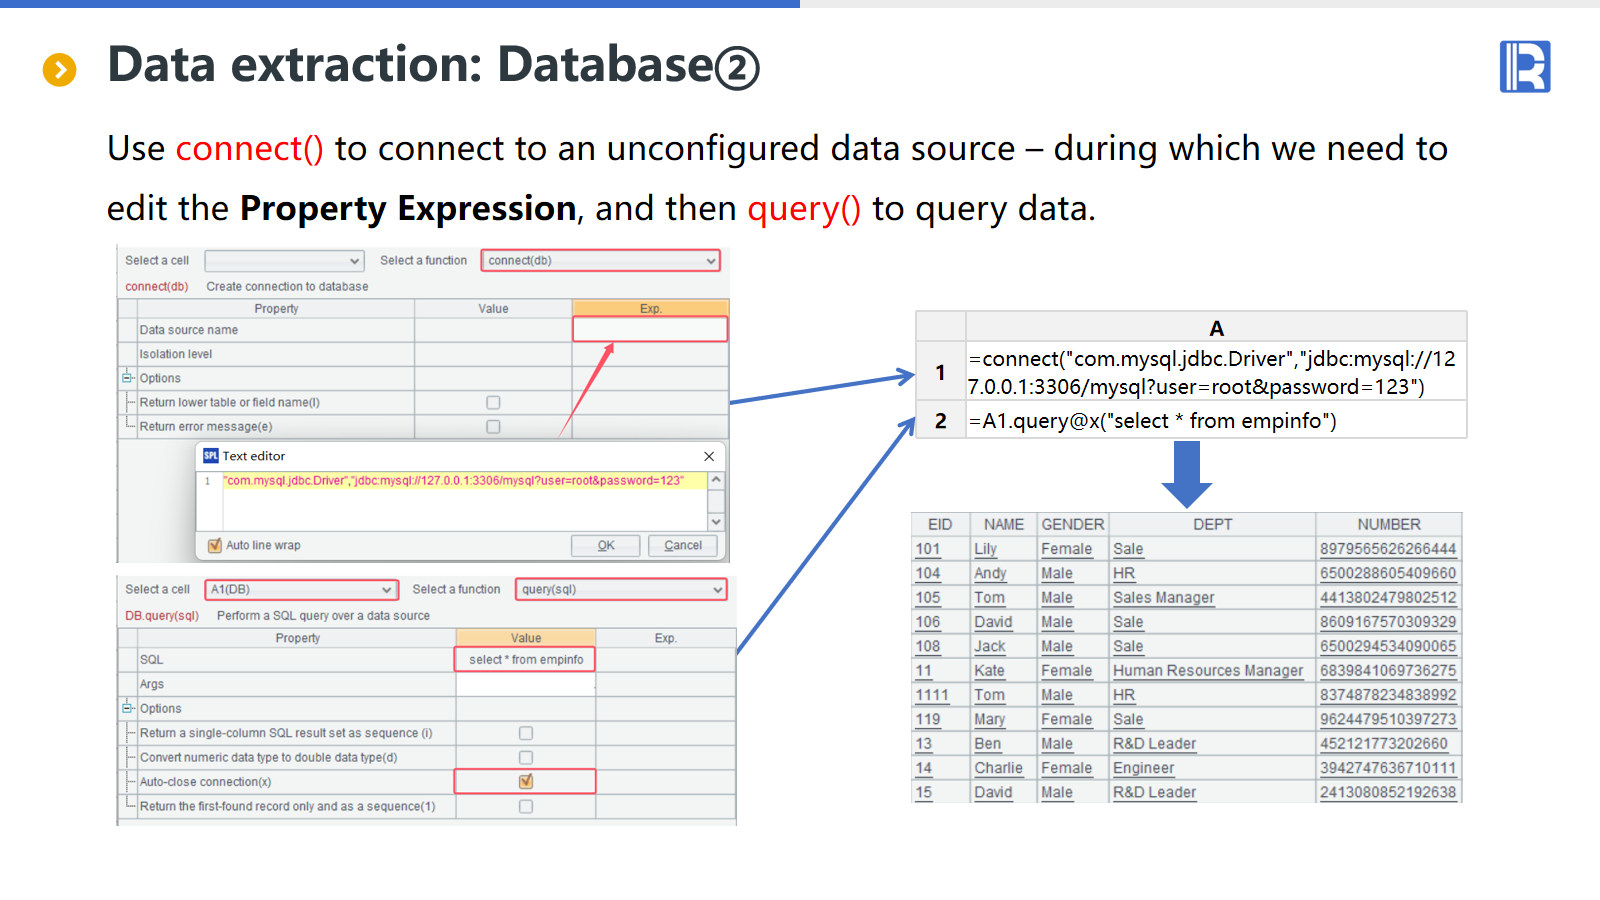Viewport: 1600px width, 900px height.
Task: Enable Return a single-column SQL result option
Action: click(526, 733)
